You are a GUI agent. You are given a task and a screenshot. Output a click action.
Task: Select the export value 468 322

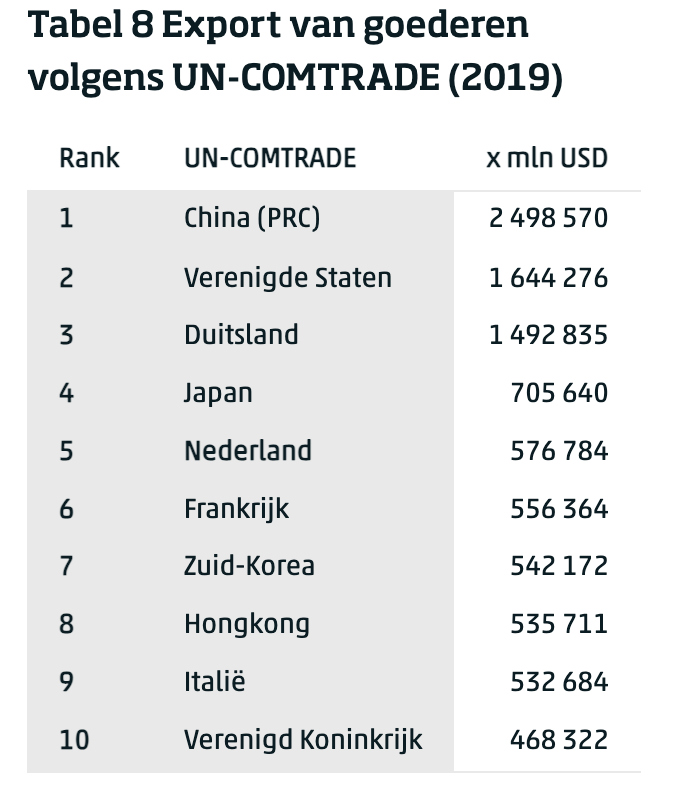(x=558, y=740)
